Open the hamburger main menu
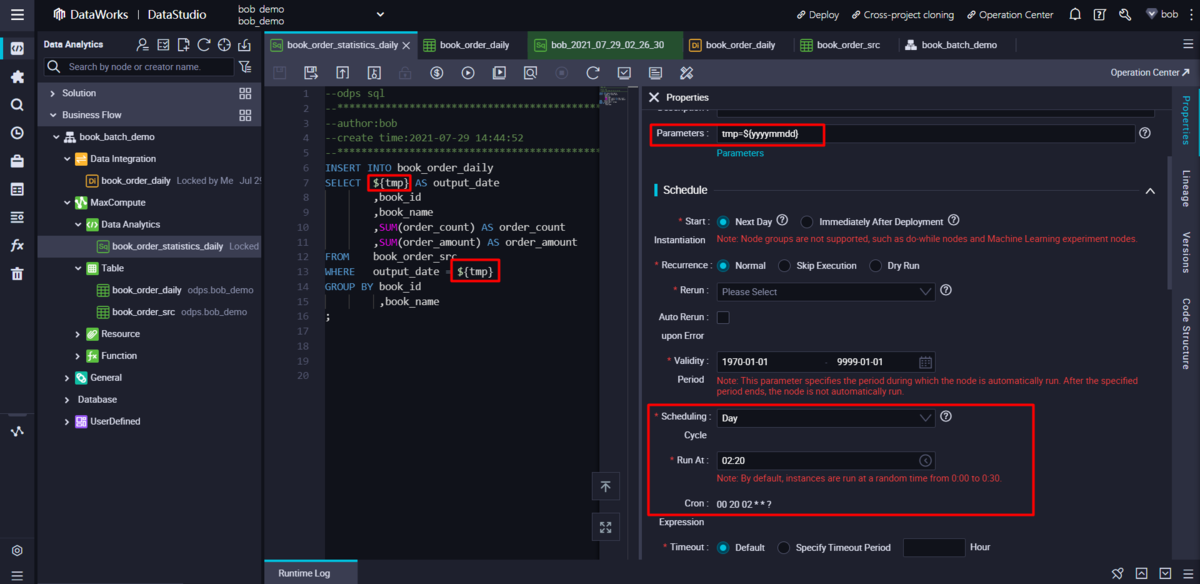 point(17,15)
